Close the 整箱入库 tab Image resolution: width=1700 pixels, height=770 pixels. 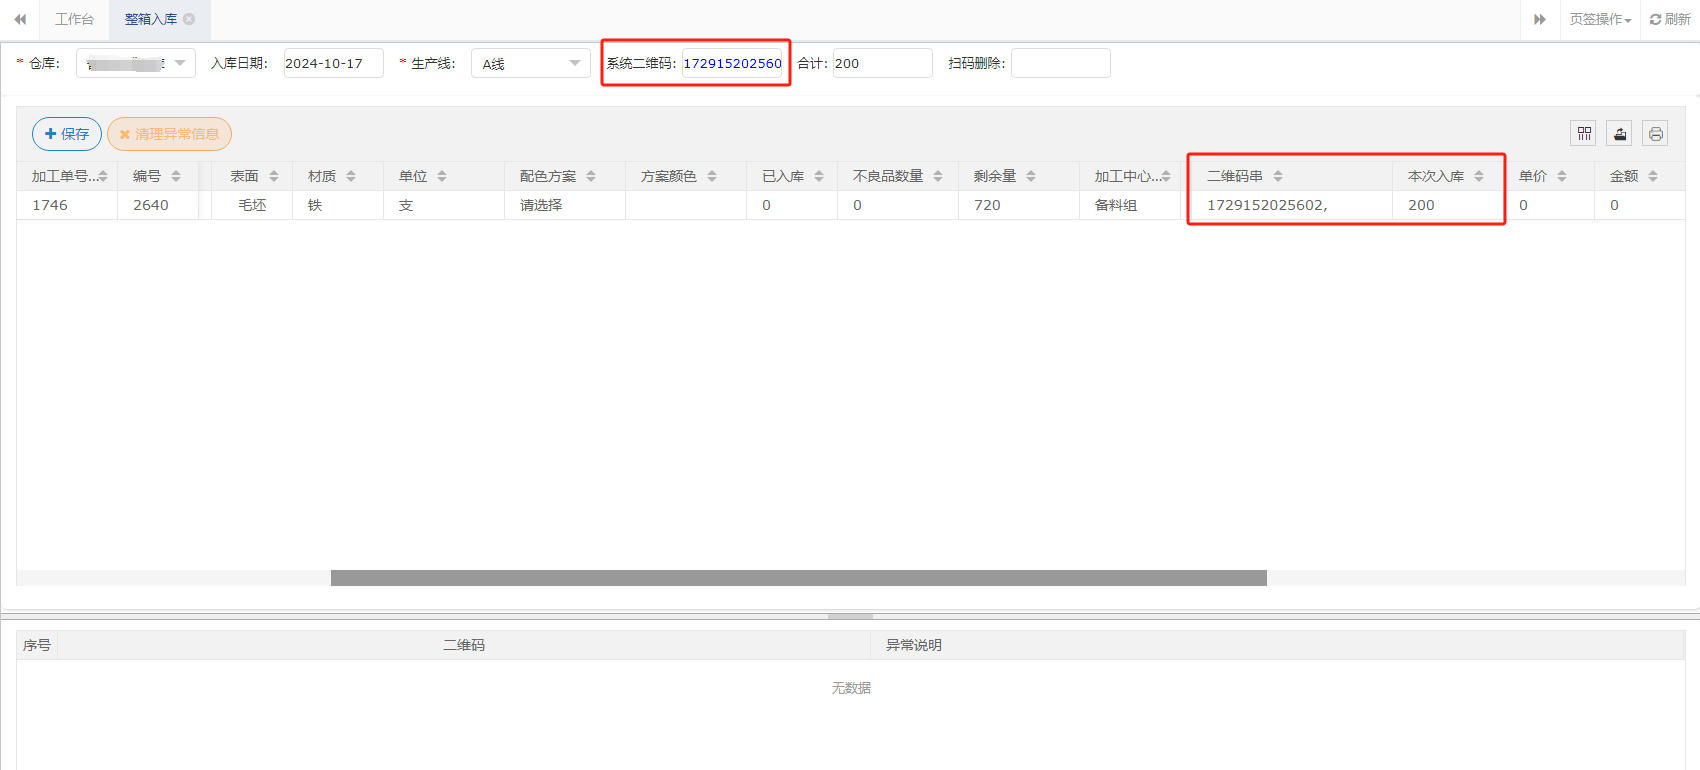click(x=189, y=19)
